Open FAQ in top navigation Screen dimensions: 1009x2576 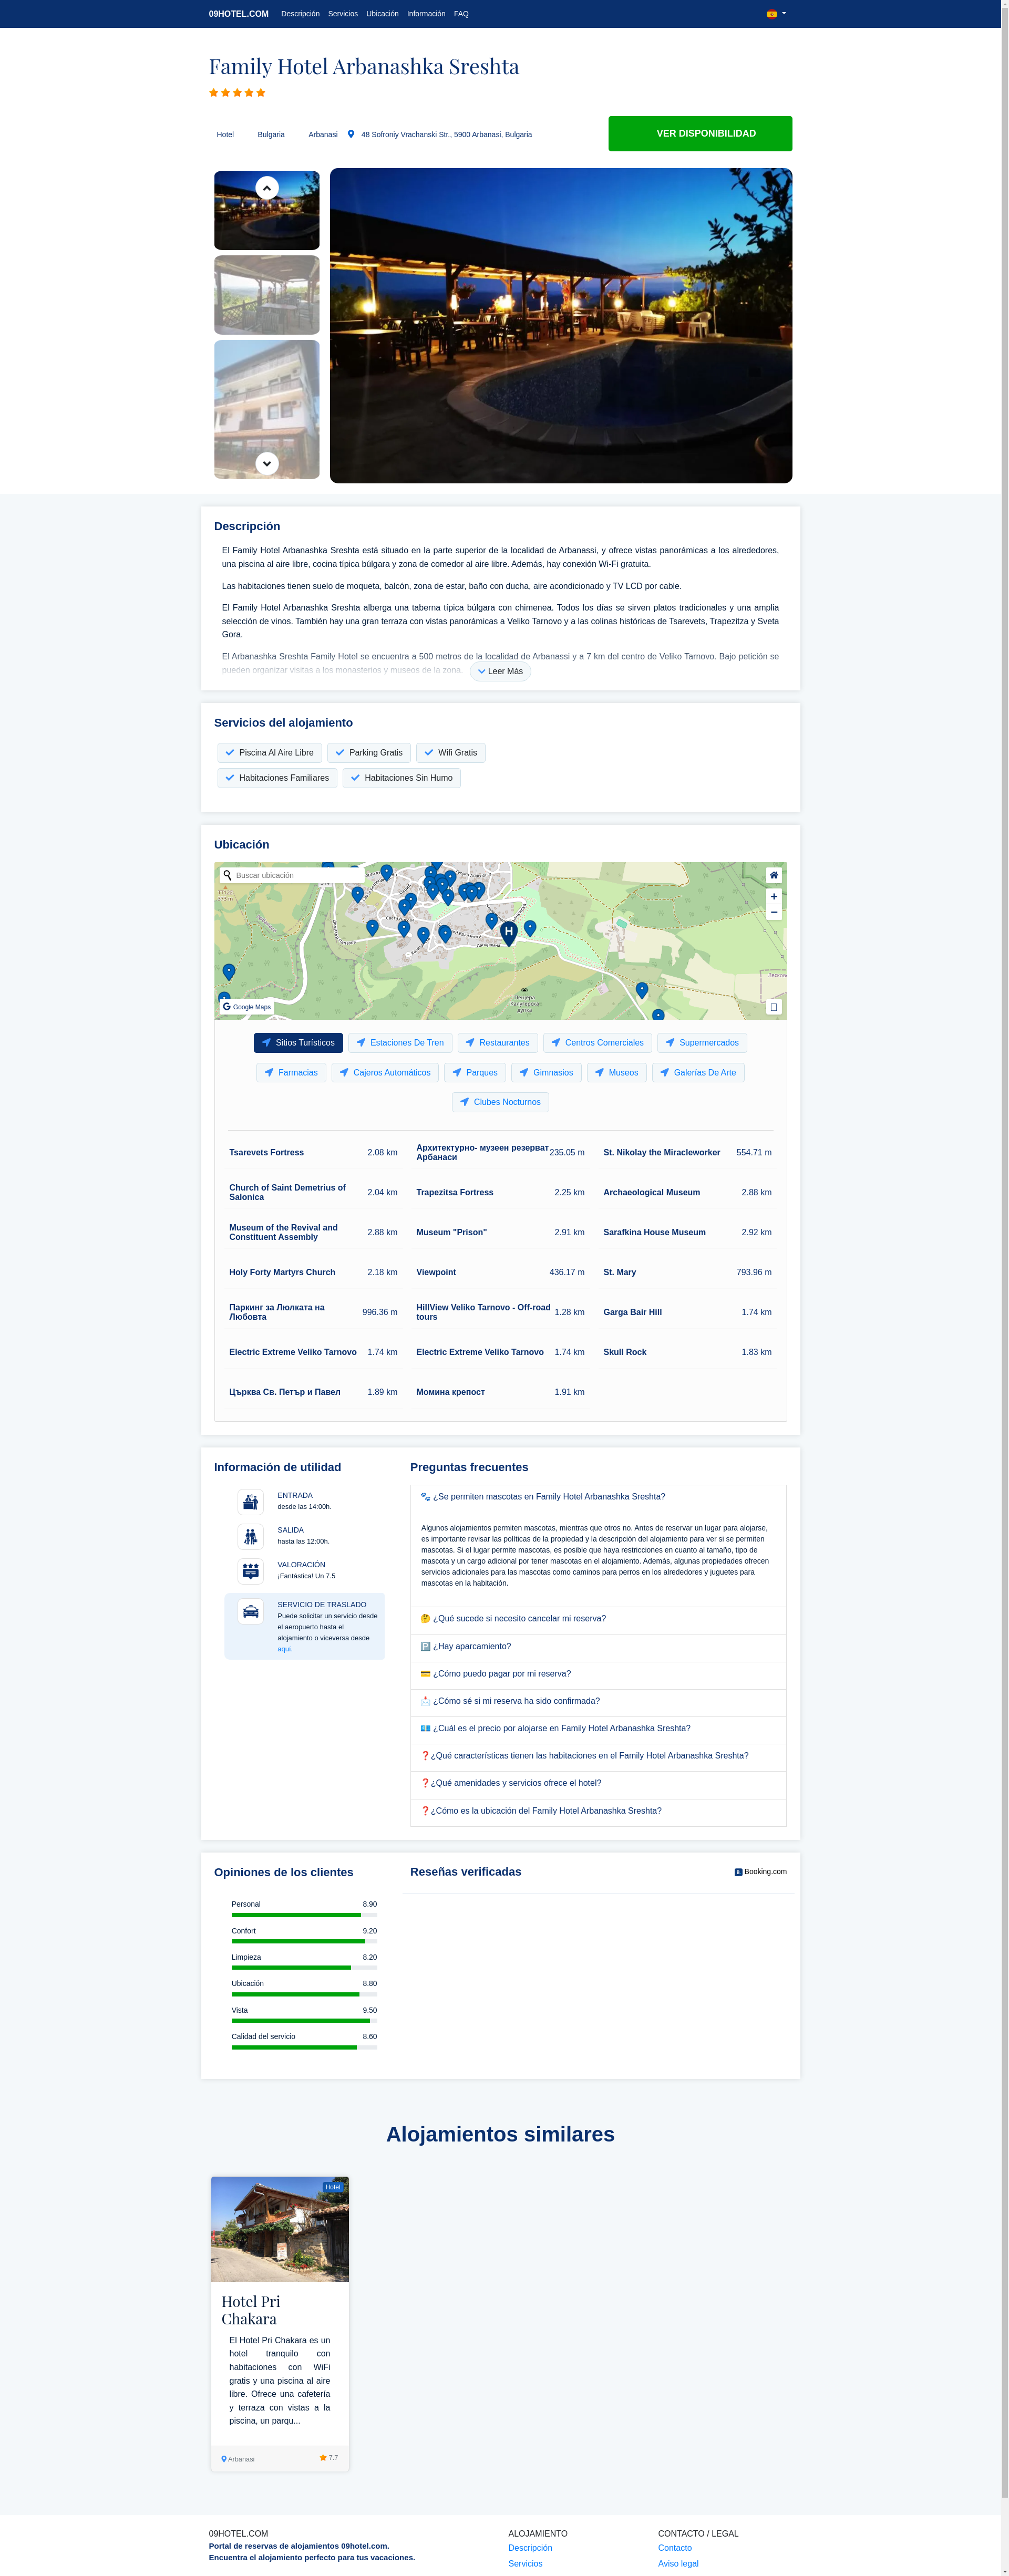click(x=461, y=14)
